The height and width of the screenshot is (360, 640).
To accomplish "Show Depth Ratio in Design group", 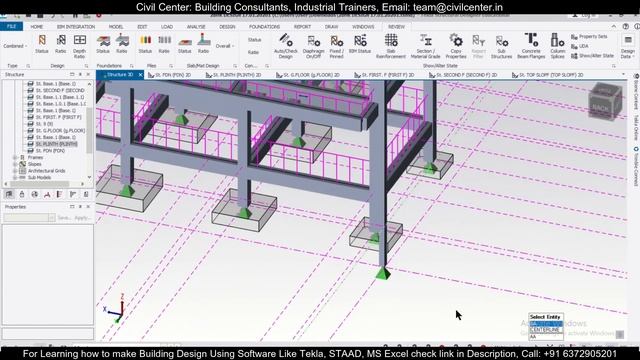I will pyautogui.click(x=80, y=46).
